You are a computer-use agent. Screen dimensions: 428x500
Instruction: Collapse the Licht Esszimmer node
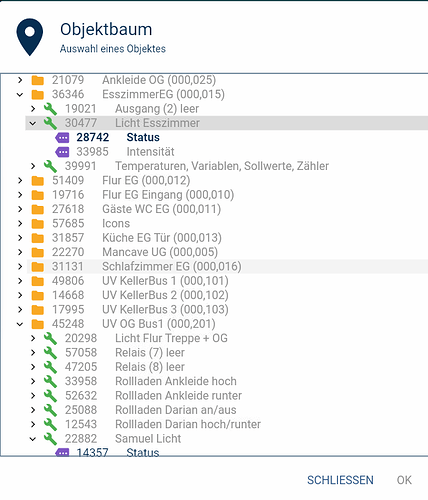click(x=33, y=123)
